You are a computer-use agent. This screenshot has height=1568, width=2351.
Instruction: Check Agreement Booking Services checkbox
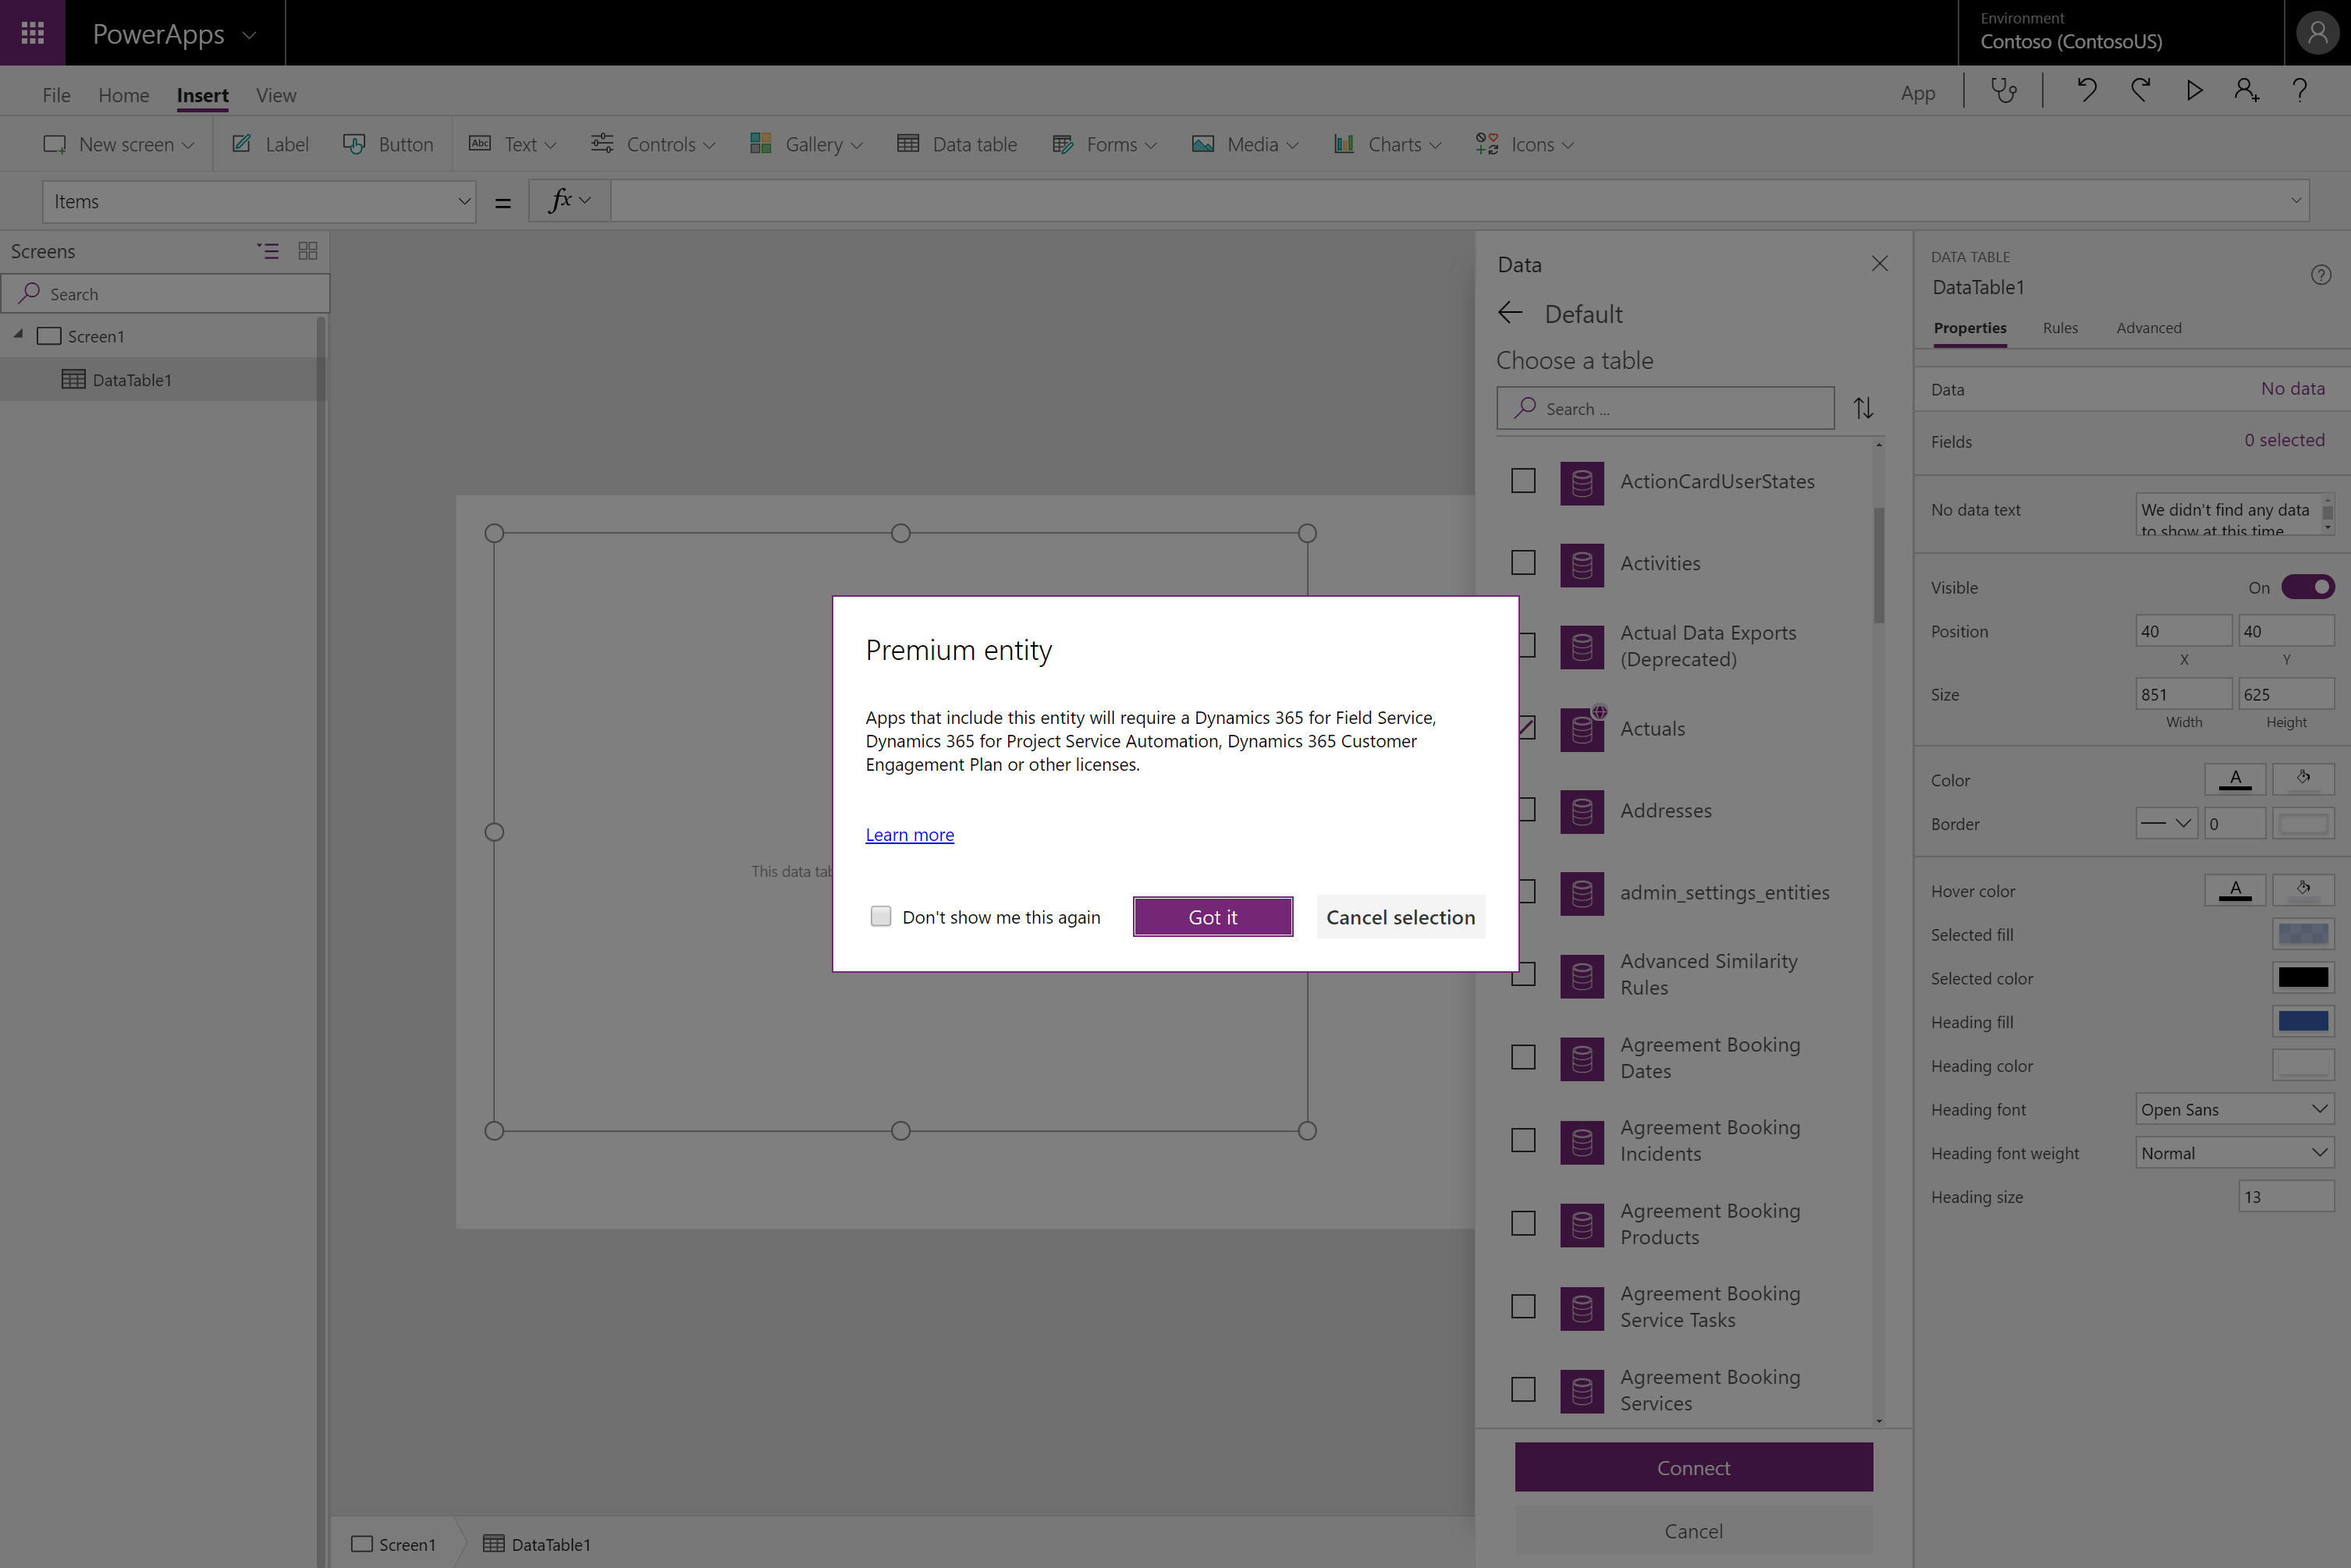click(x=1522, y=1389)
